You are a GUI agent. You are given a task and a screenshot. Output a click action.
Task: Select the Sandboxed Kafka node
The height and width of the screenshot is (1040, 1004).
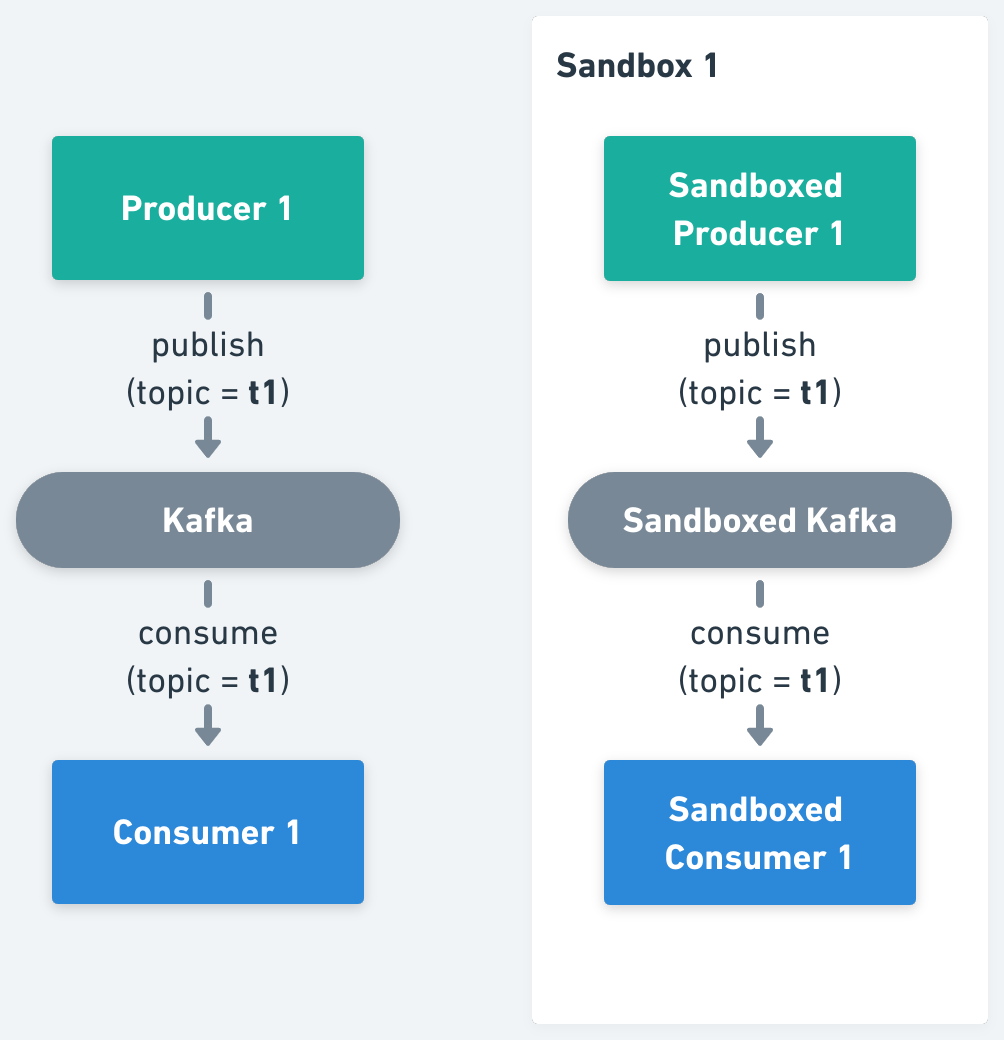click(x=759, y=520)
